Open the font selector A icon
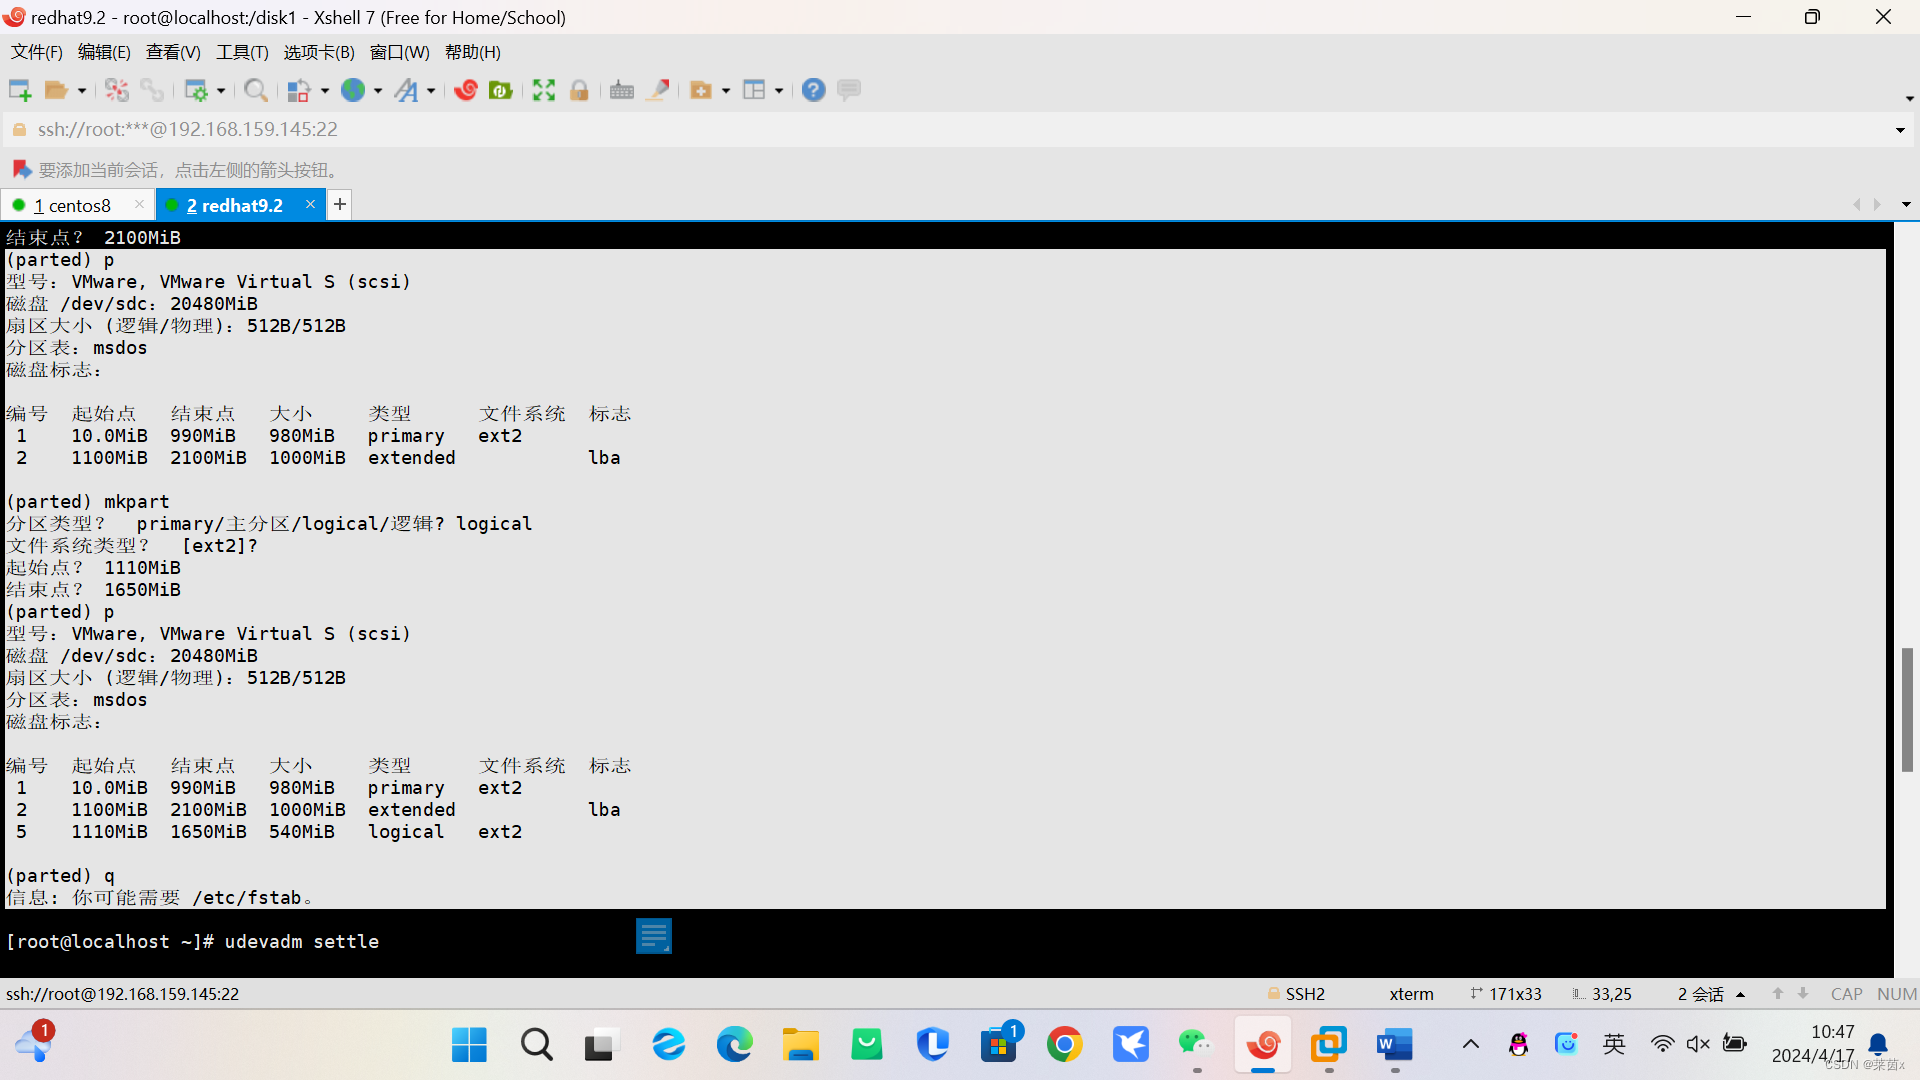 (408, 89)
